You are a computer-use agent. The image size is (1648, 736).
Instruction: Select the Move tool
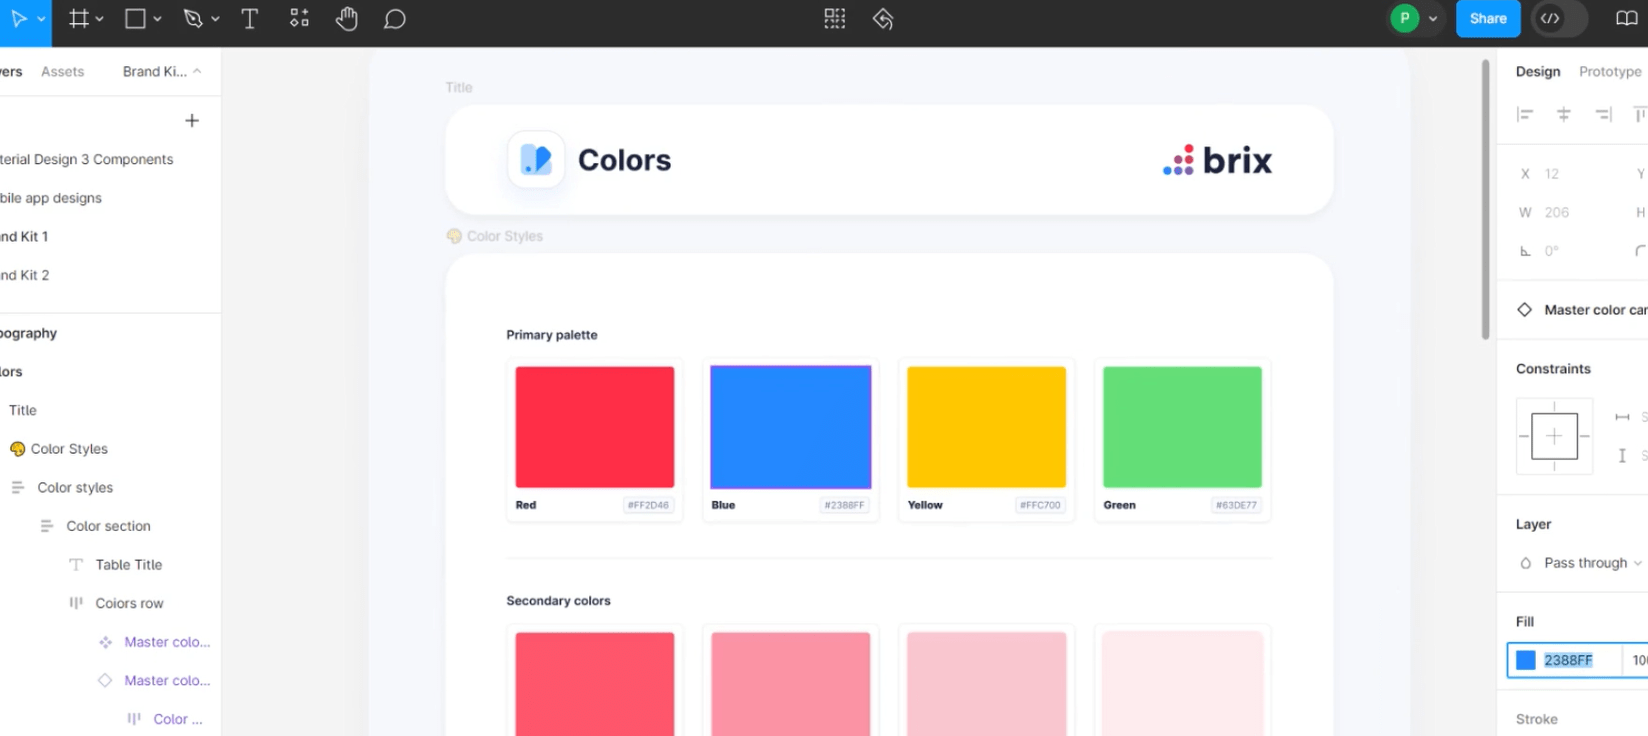click(x=18, y=19)
